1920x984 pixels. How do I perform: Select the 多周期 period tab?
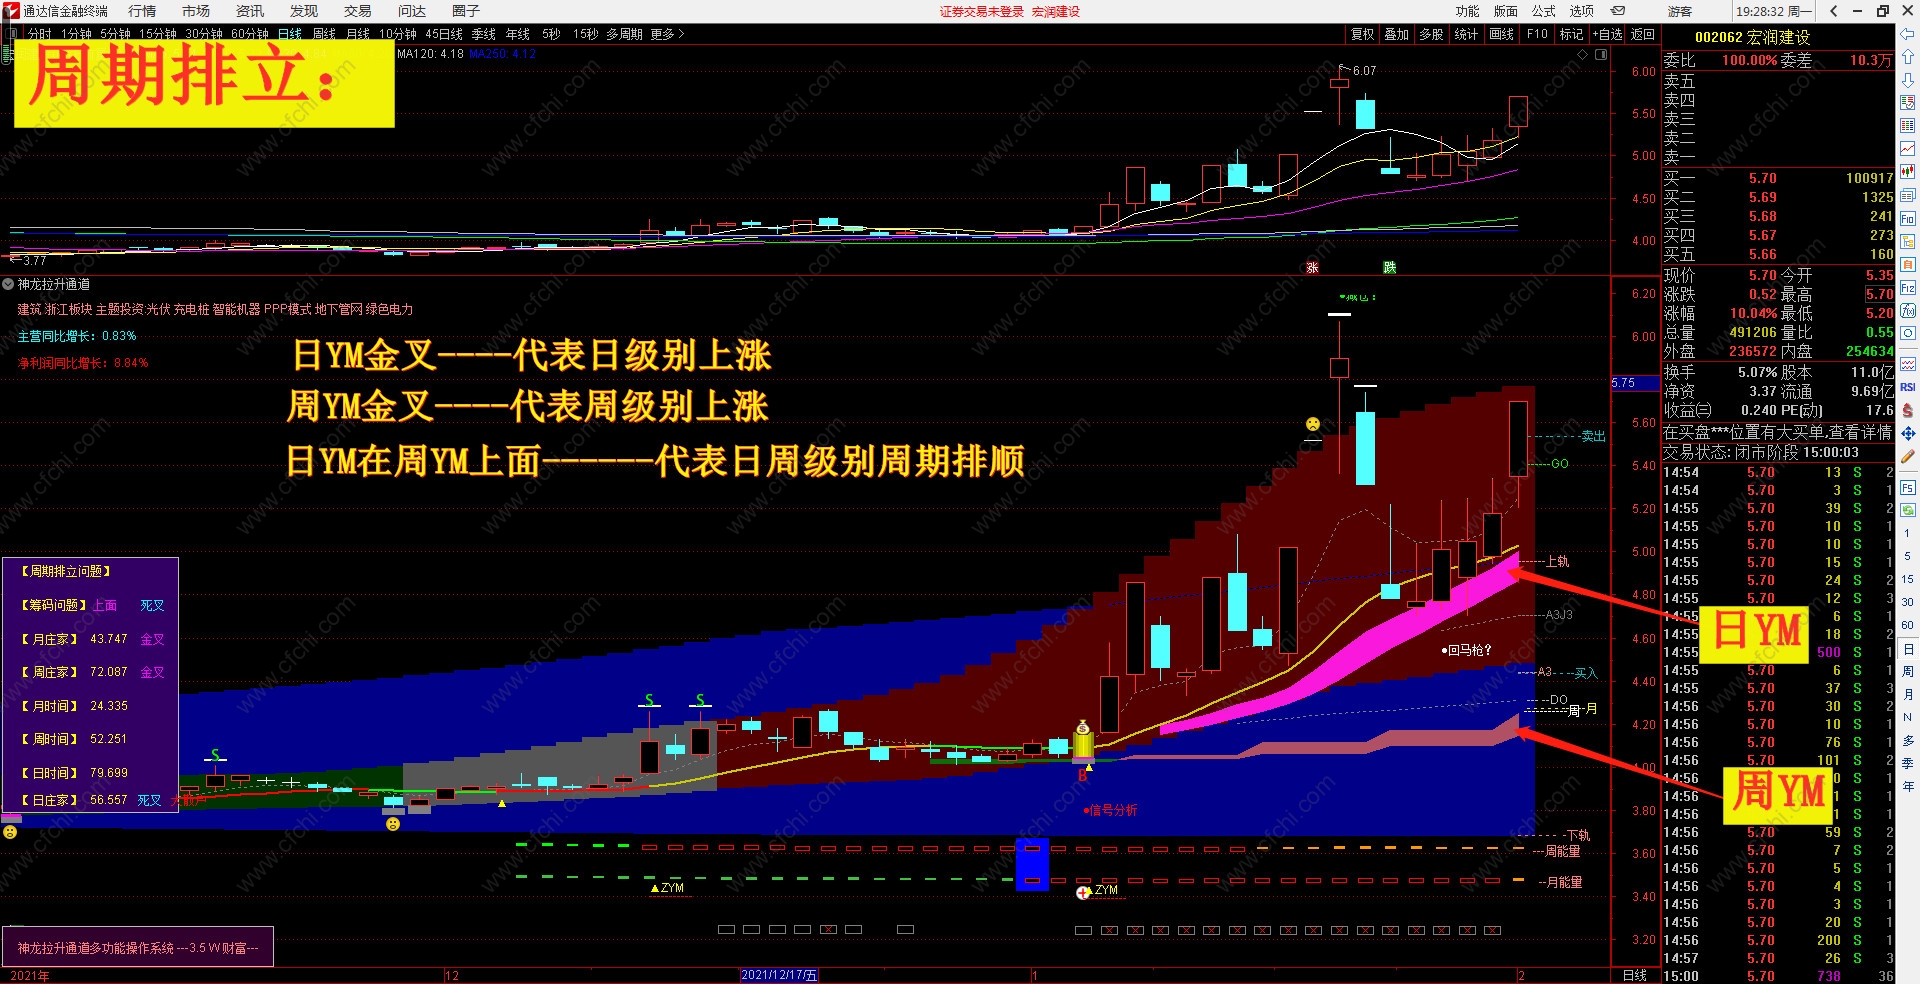point(624,34)
